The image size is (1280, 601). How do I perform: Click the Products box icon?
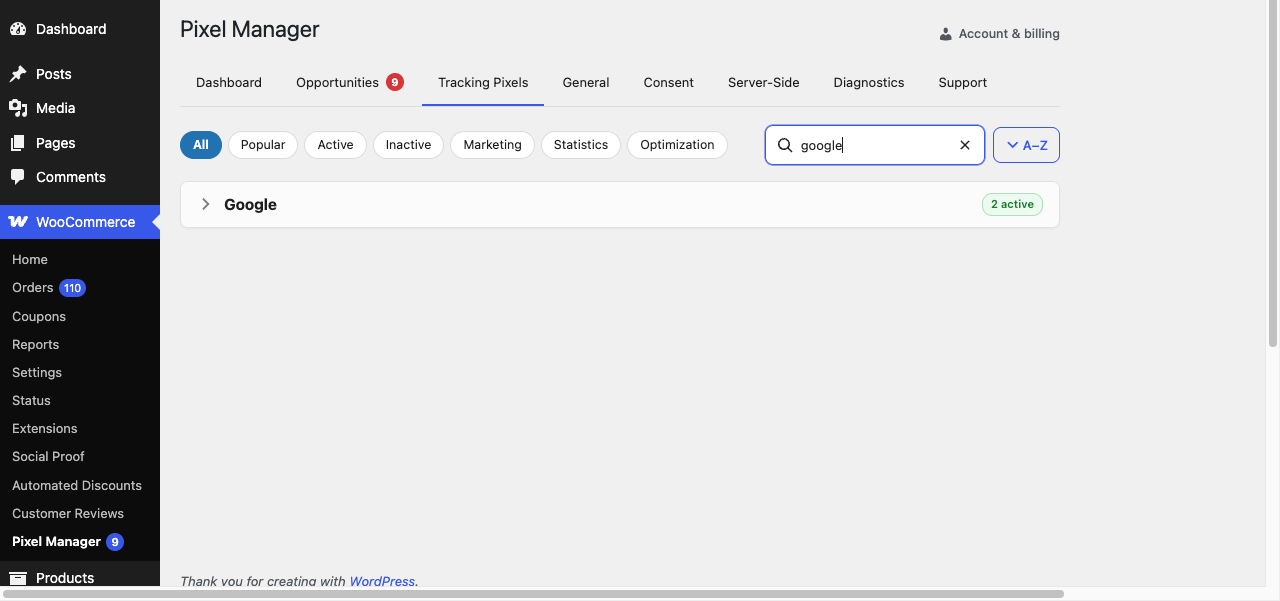[x=18, y=578]
